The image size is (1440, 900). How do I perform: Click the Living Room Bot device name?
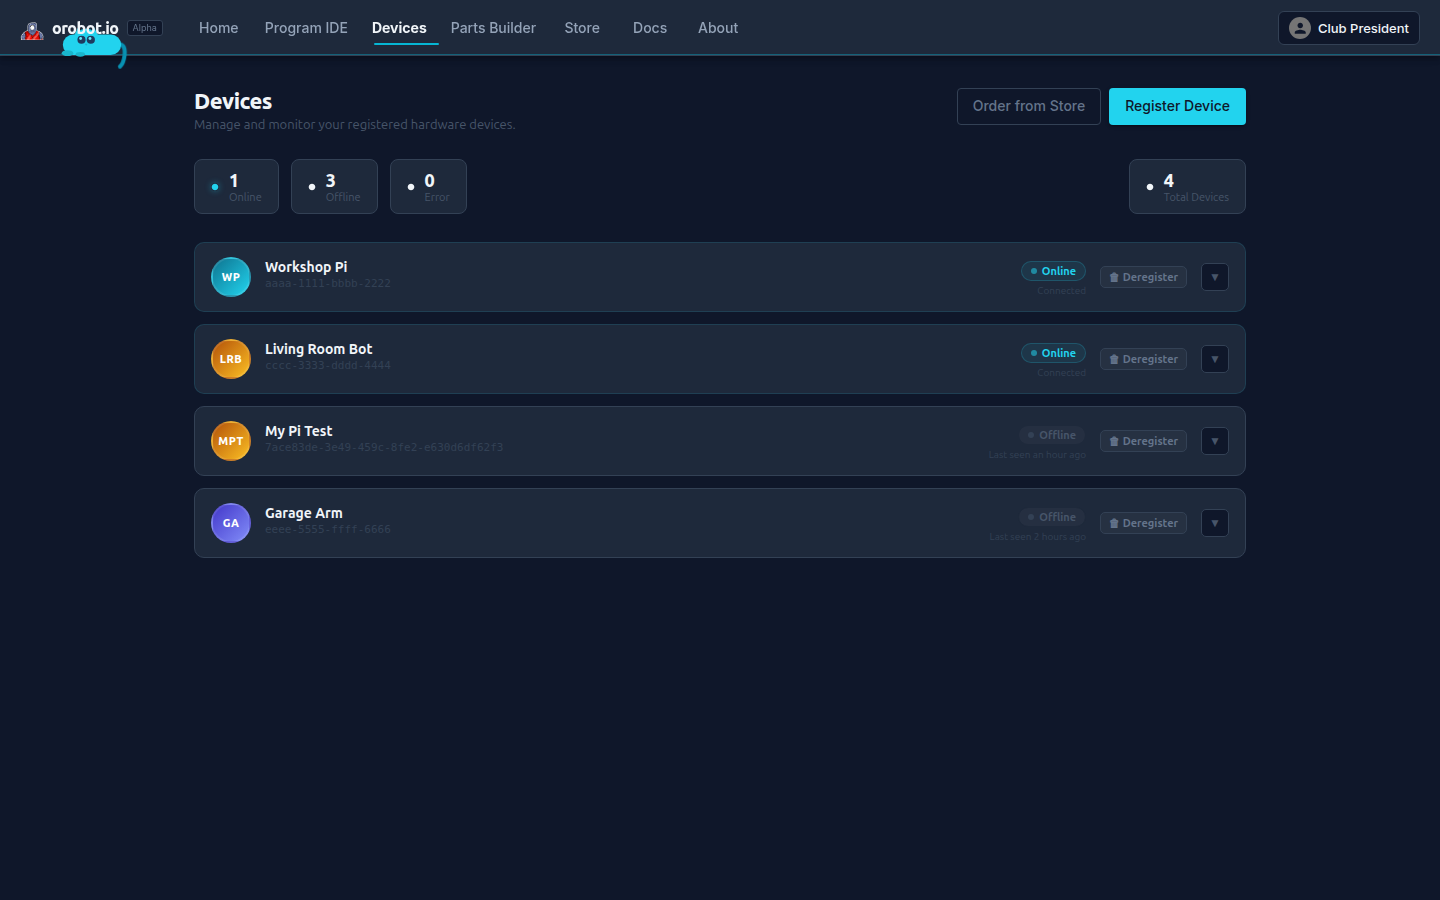tap(318, 349)
